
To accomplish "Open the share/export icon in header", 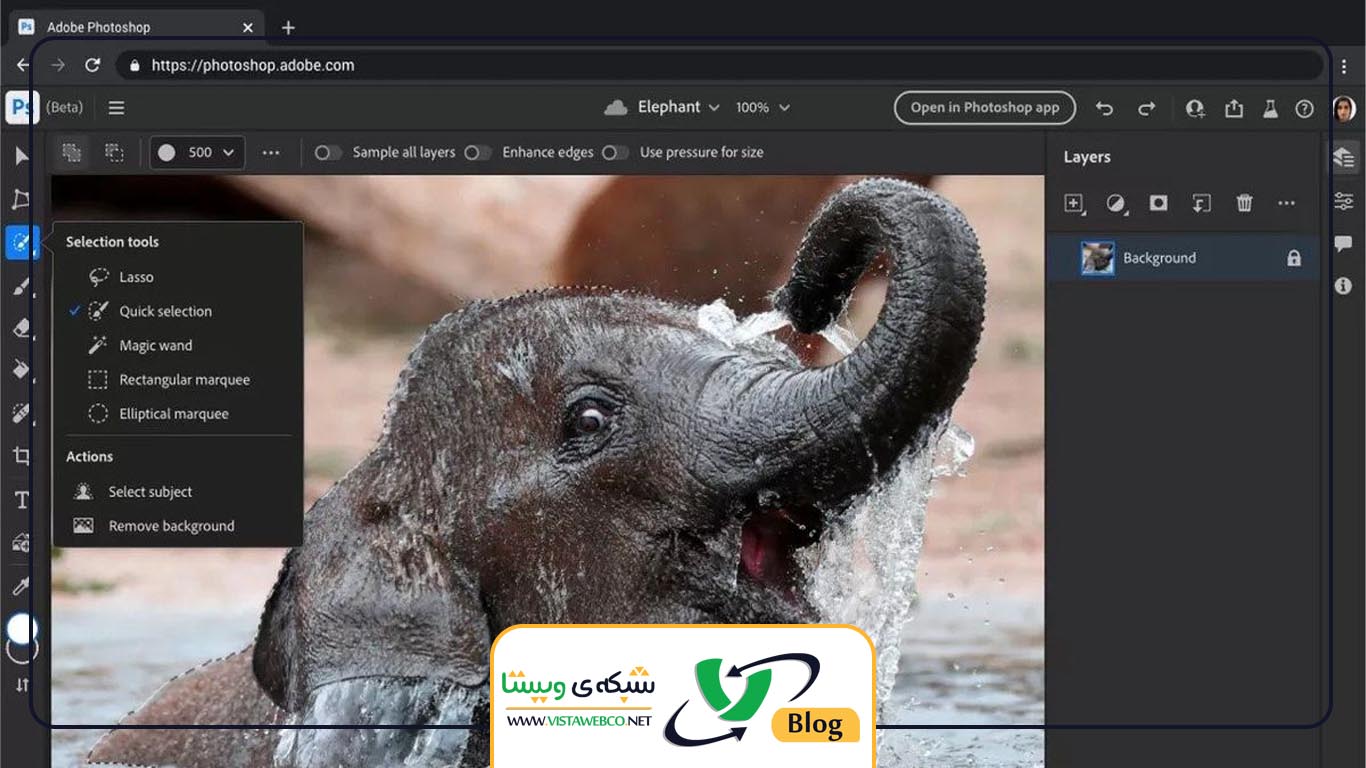I will (x=1234, y=108).
